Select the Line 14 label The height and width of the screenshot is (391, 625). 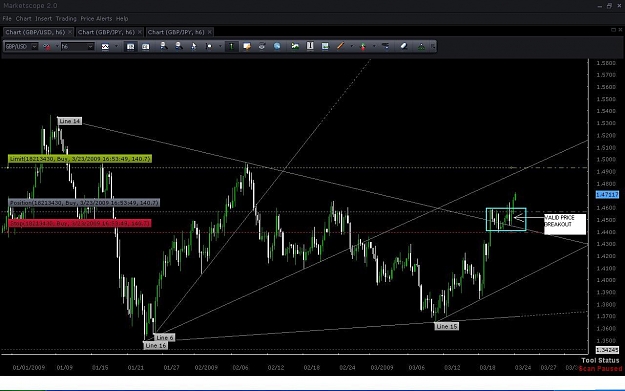tap(70, 121)
